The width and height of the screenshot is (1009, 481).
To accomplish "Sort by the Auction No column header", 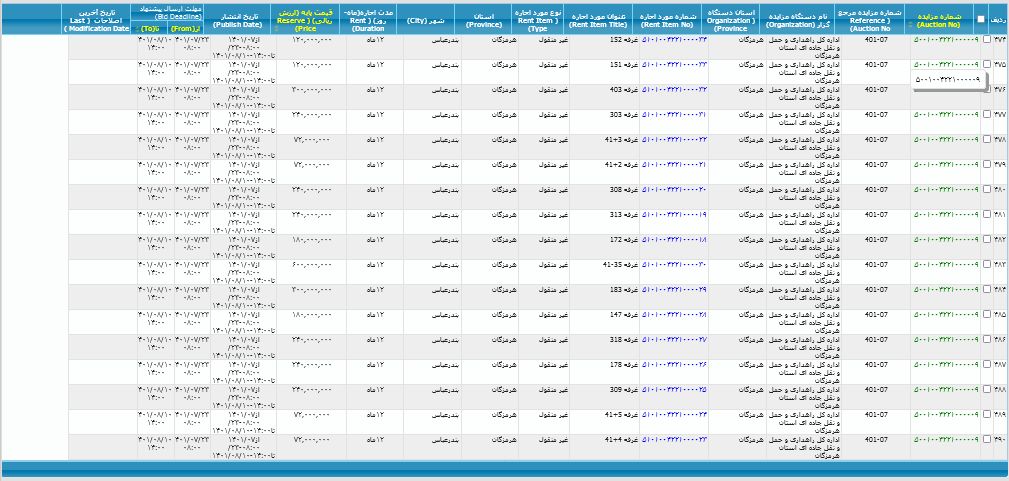I will pyautogui.click(x=940, y=18).
